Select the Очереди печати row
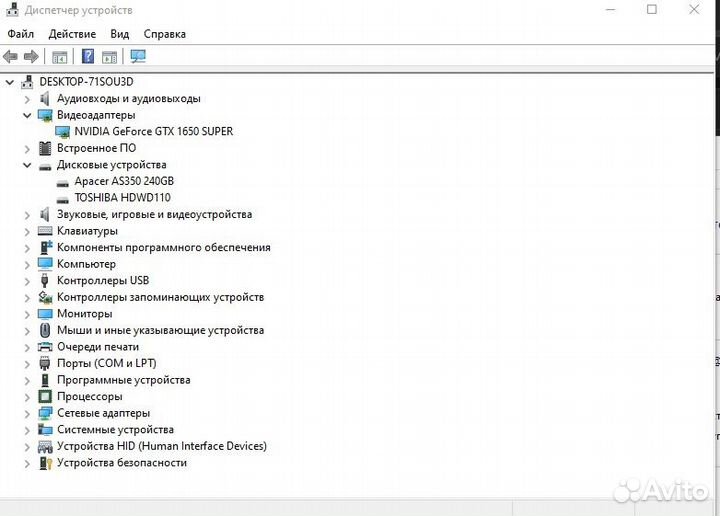 pyautogui.click(x=98, y=347)
